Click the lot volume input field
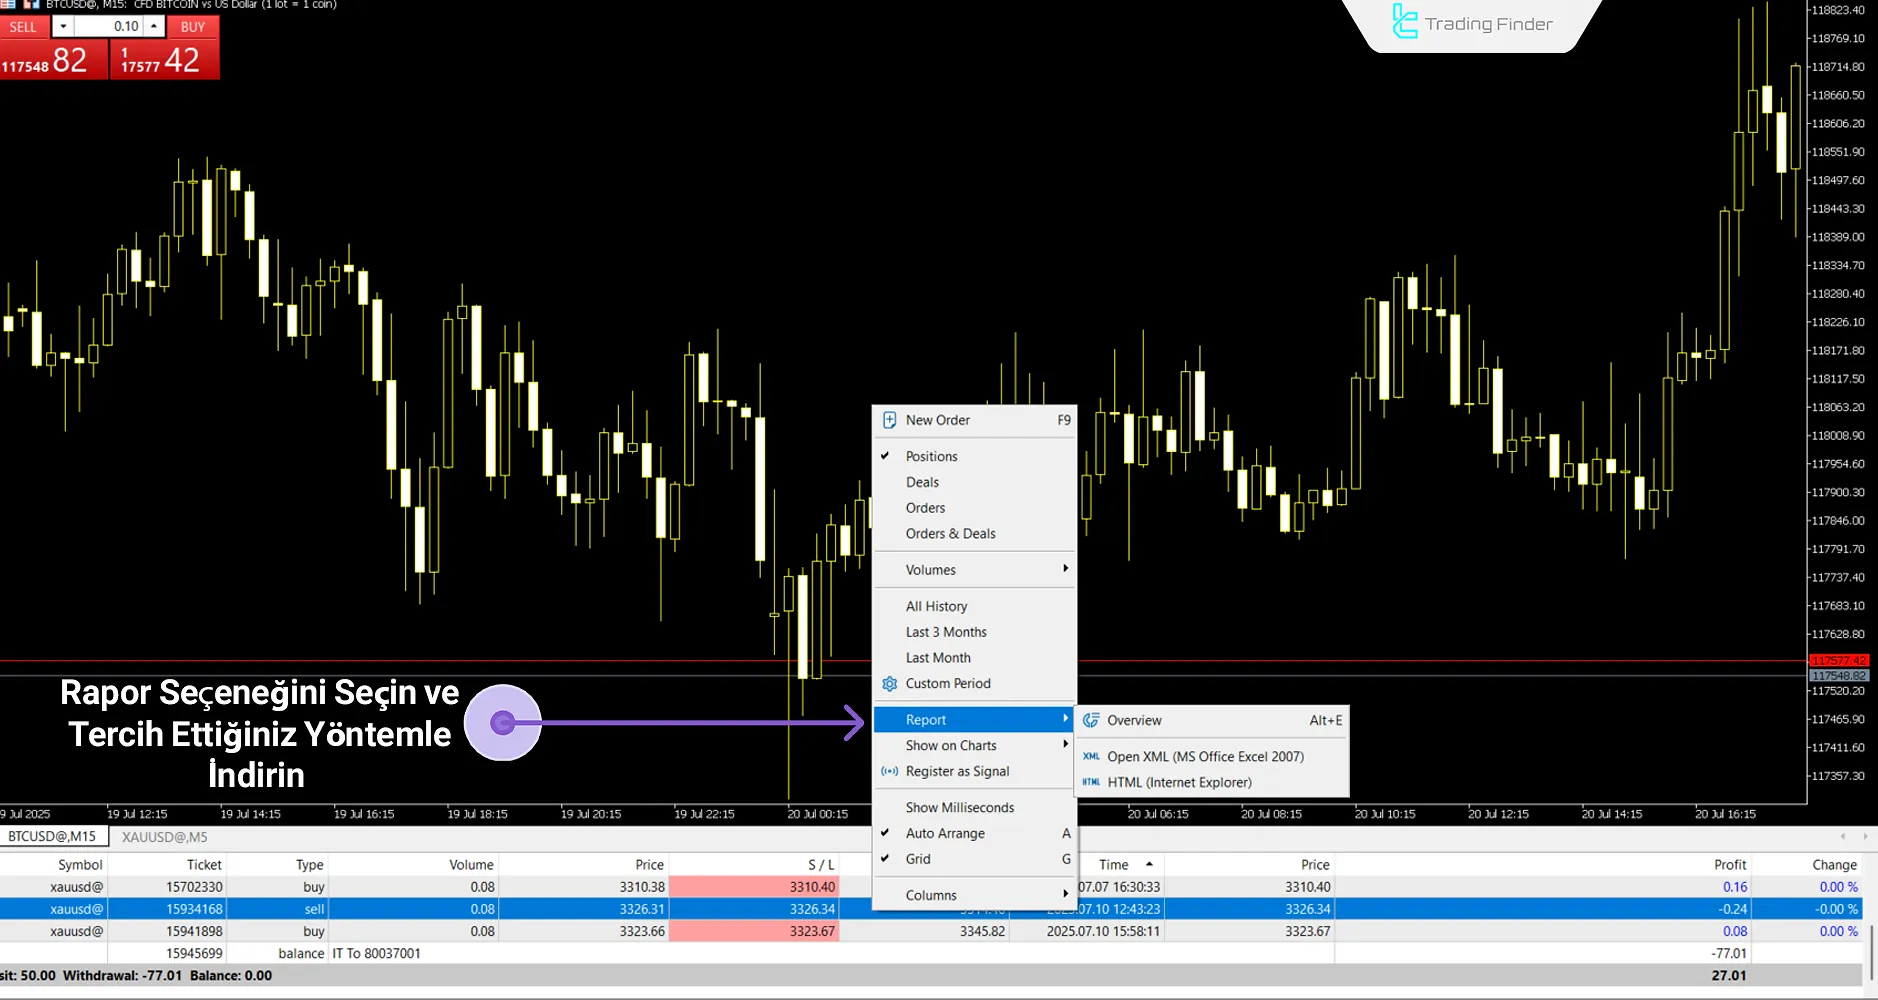The image size is (1878, 1000). pos(110,27)
